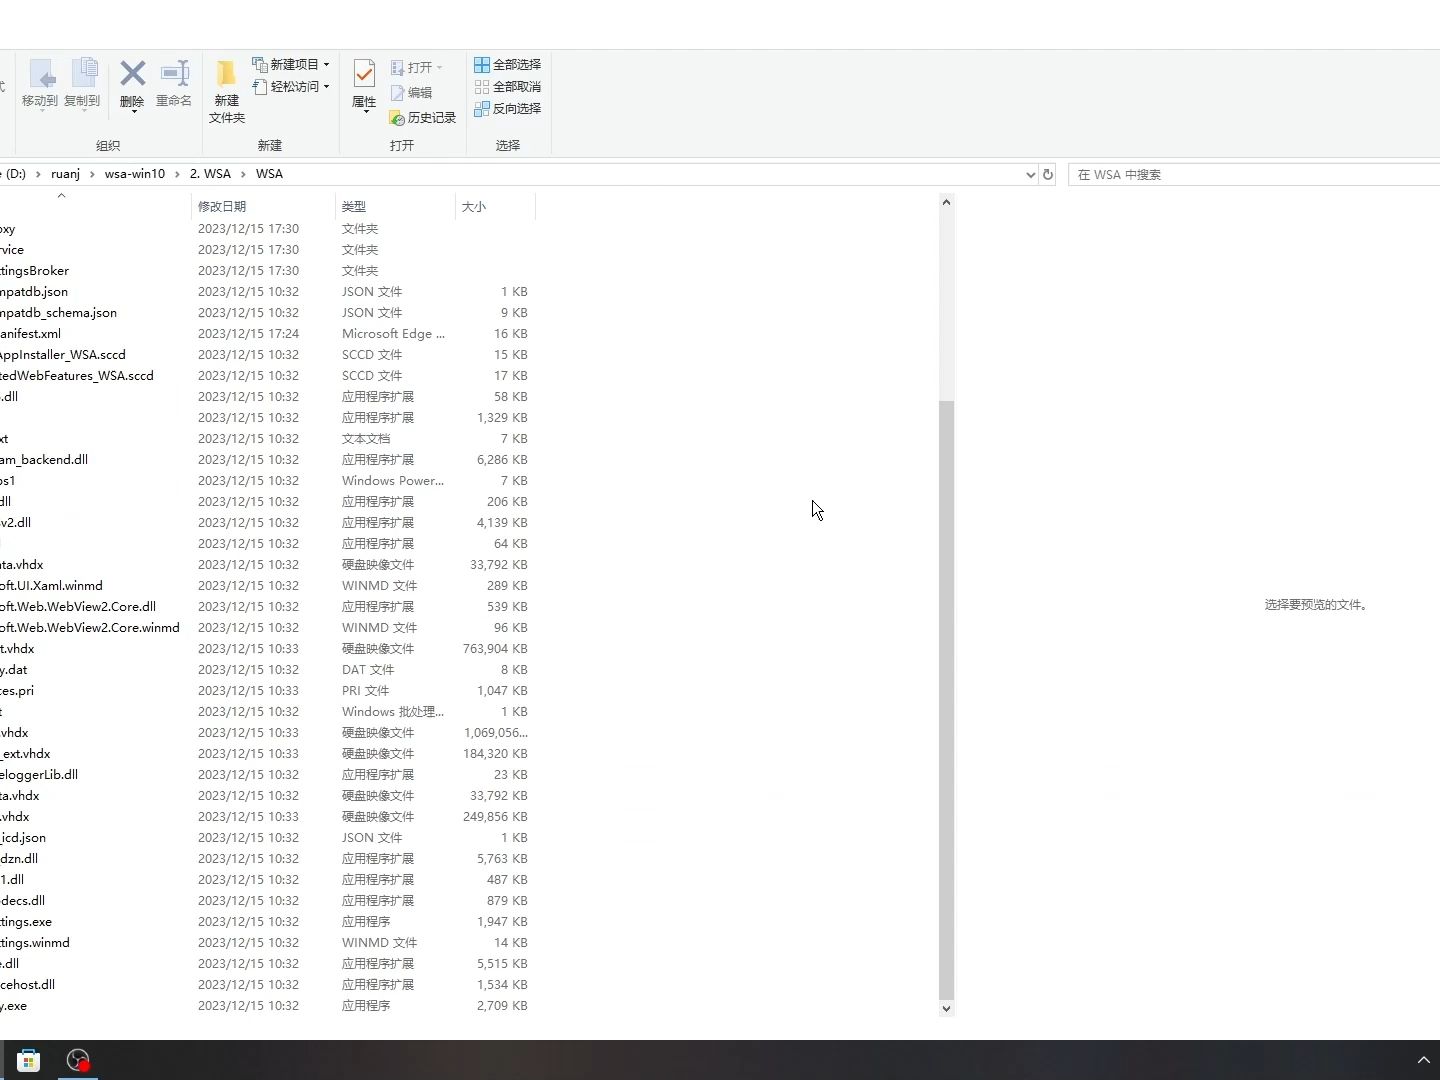The height and width of the screenshot is (1080, 1440).
Task: Go to the 2. WSA breadcrumb folder
Action: click(210, 174)
